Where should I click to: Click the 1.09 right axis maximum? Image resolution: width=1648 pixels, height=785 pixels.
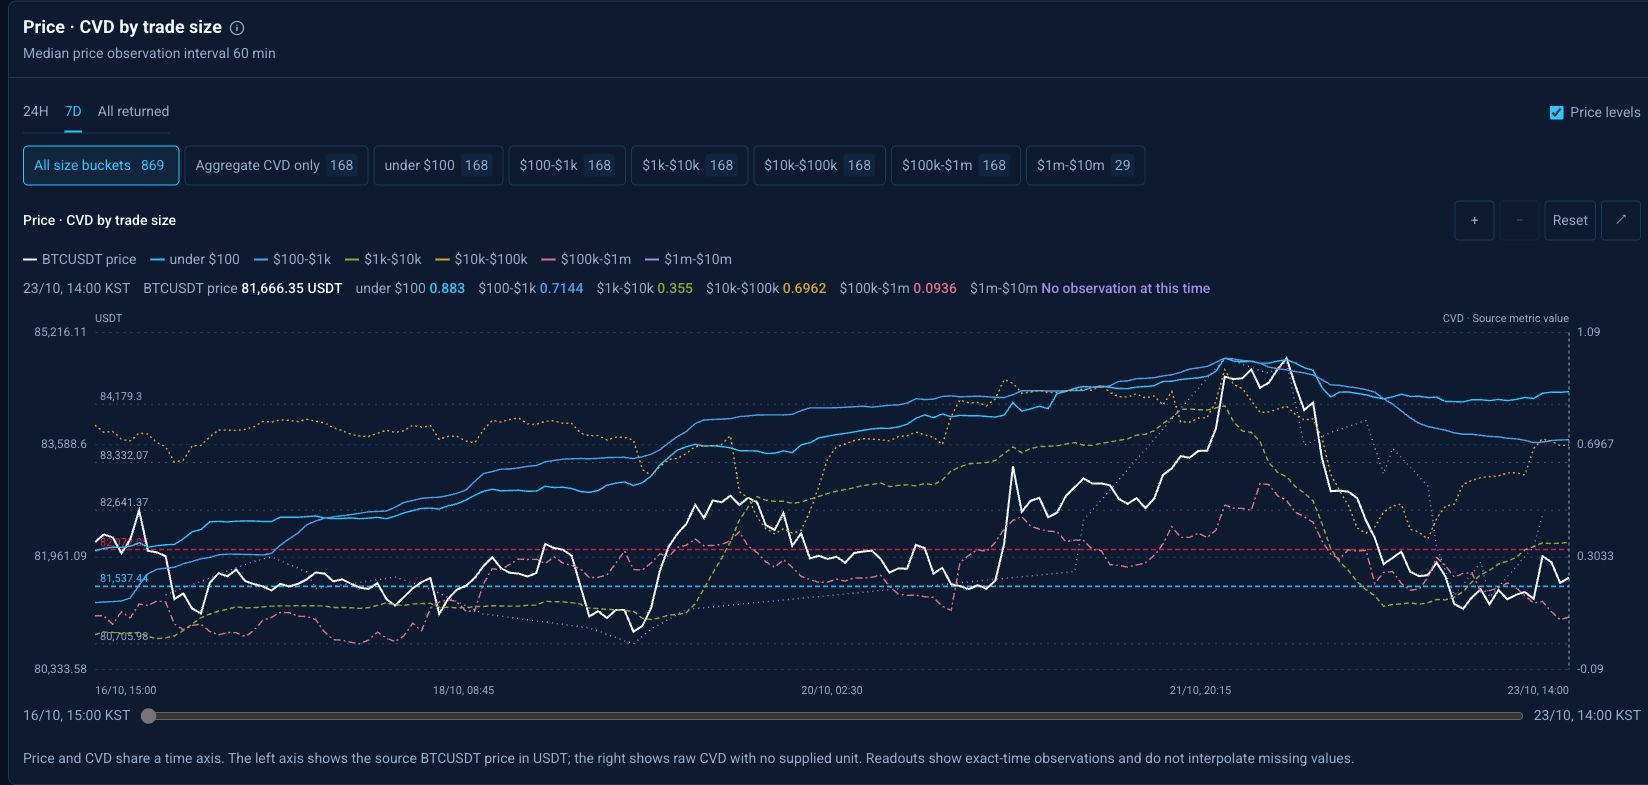tap(1588, 332)
